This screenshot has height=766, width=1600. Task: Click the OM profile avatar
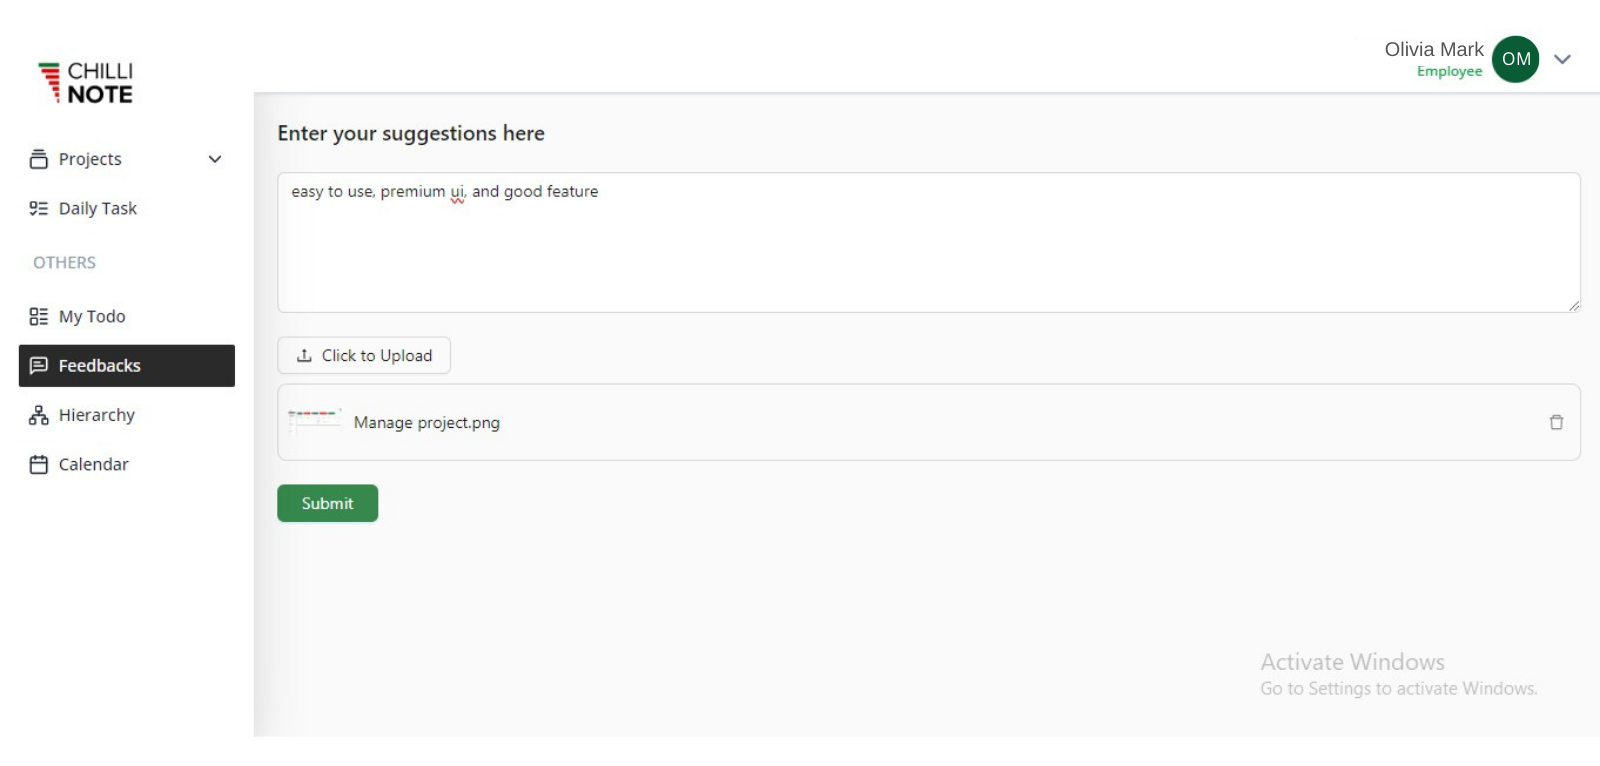pos(1515,59)
